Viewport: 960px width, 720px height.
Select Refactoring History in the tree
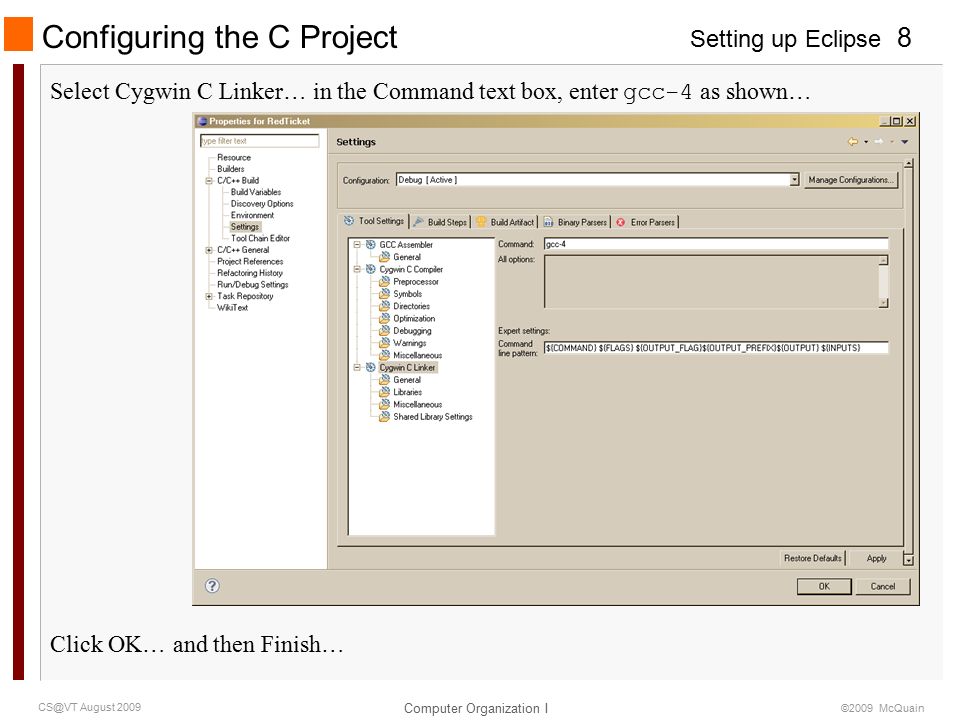[x=250, y=273]
